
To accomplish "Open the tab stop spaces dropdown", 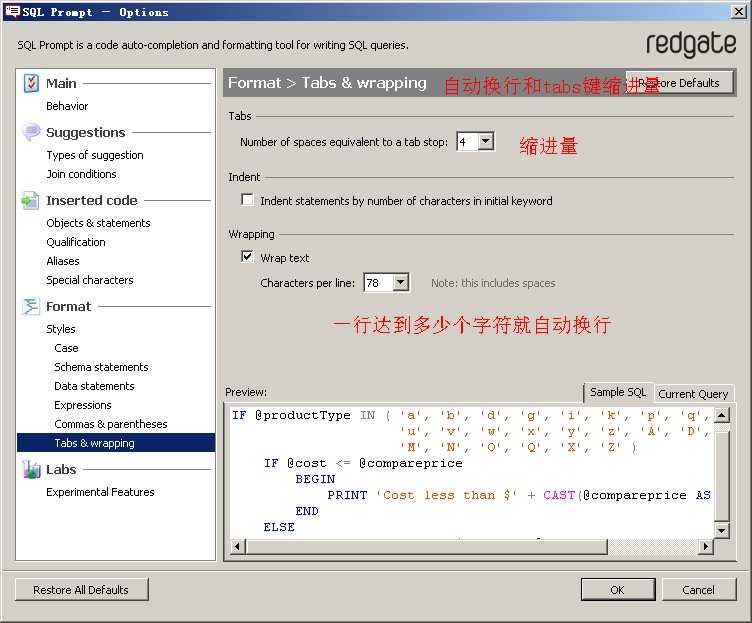I will (x=486, y=141).
